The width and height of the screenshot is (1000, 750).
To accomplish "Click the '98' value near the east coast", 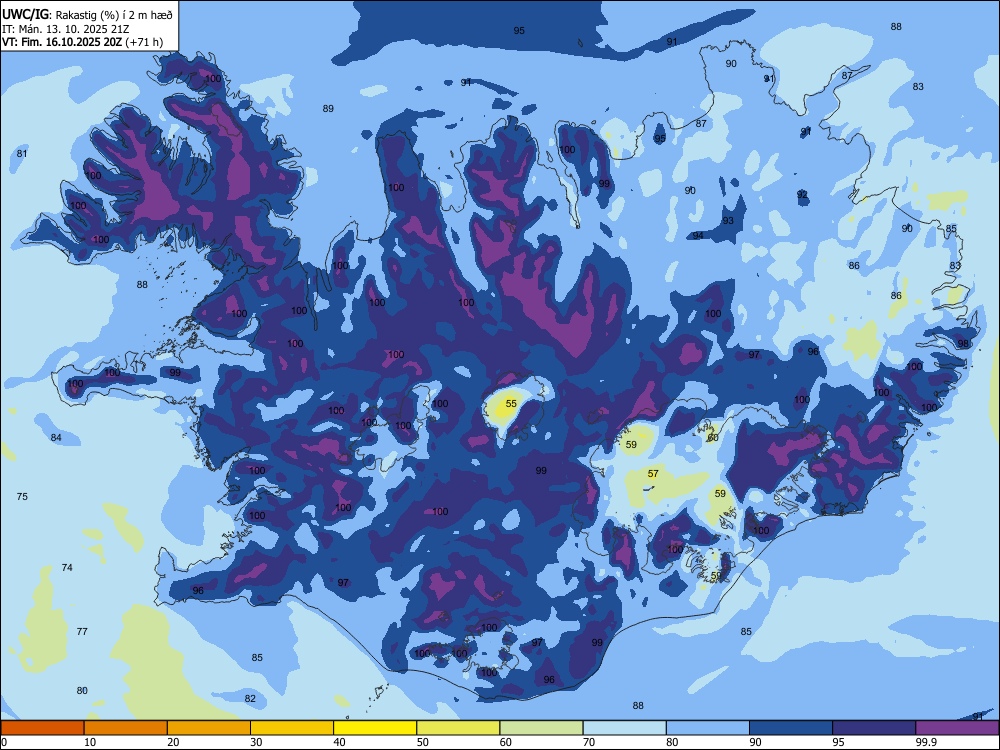I will click(963, 343).
